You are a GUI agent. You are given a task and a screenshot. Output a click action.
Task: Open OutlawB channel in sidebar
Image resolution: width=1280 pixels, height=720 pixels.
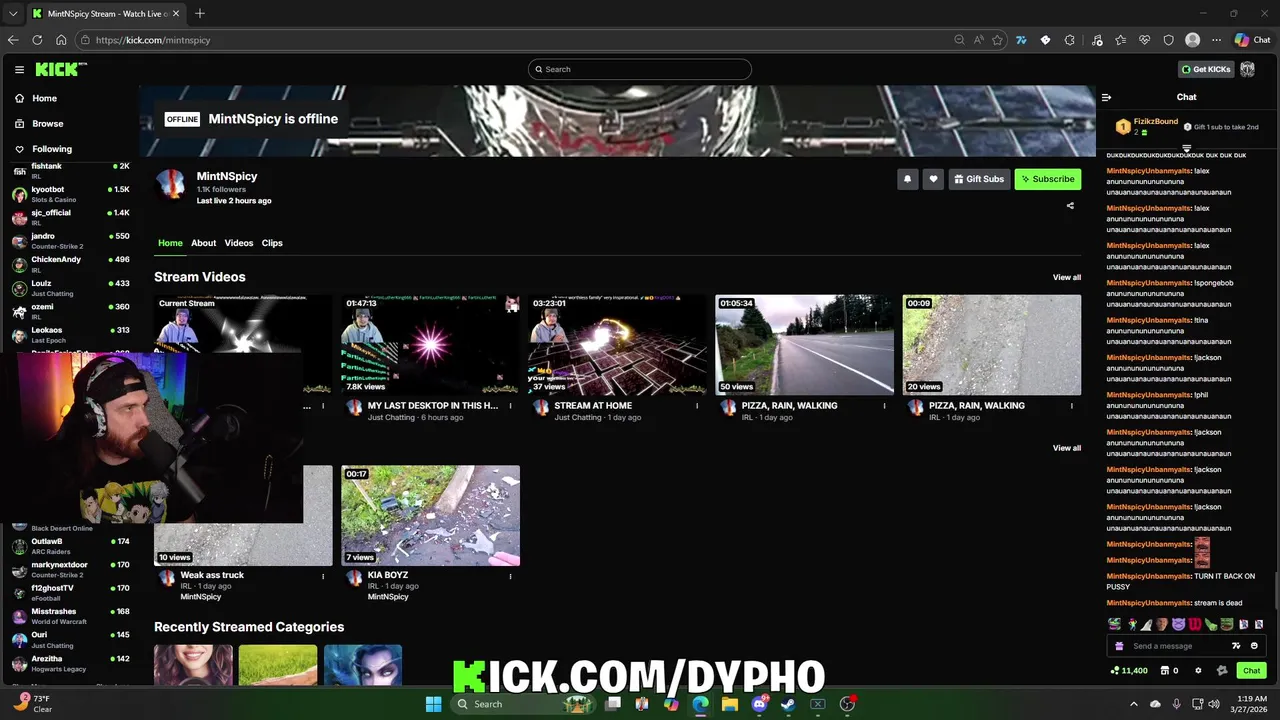click(70, 546)
